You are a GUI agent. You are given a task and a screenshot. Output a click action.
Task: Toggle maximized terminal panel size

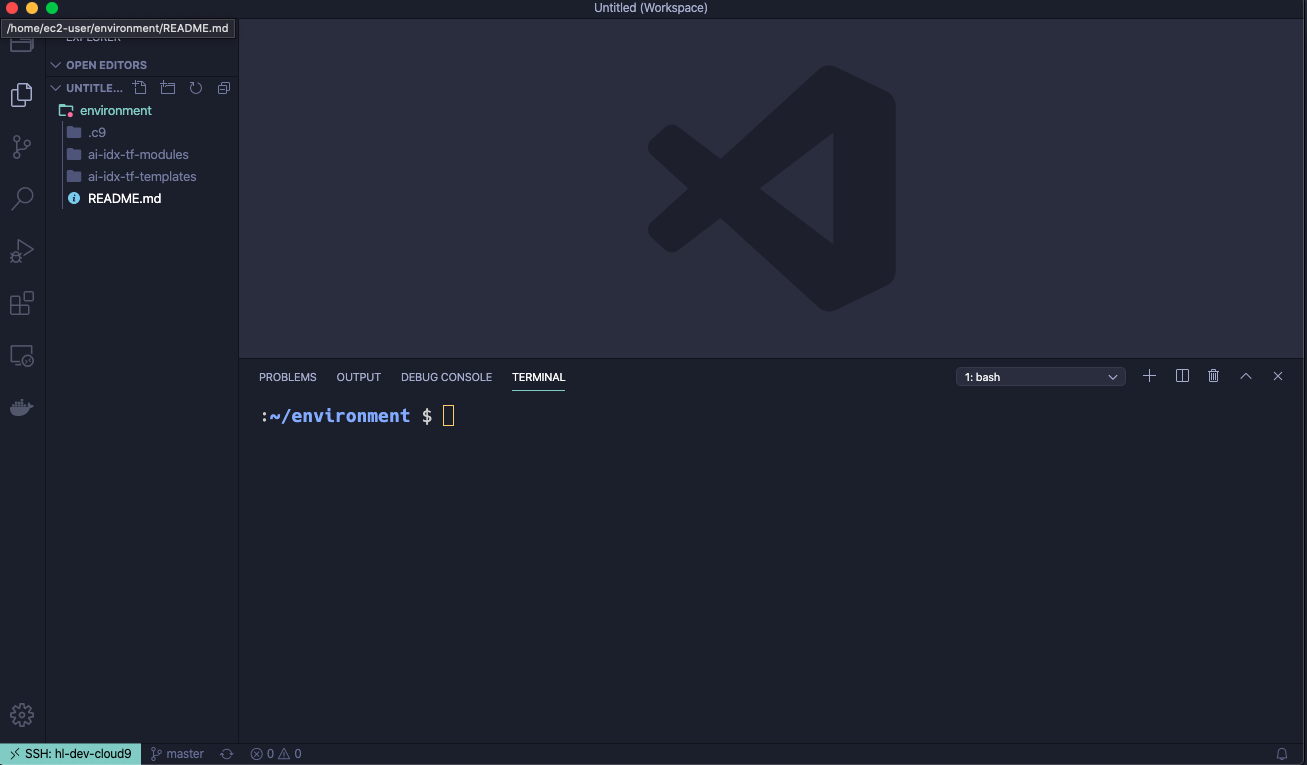(1246, 376)
